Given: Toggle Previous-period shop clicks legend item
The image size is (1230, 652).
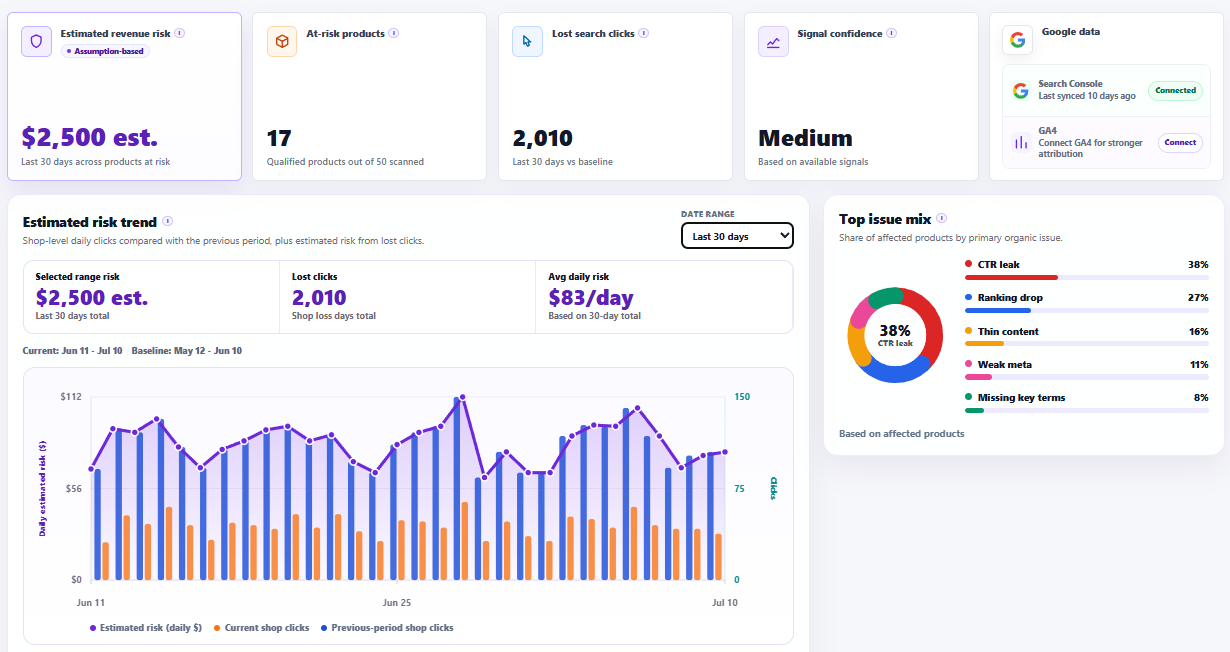Looking at the screenshot, I should pos(387,628).
